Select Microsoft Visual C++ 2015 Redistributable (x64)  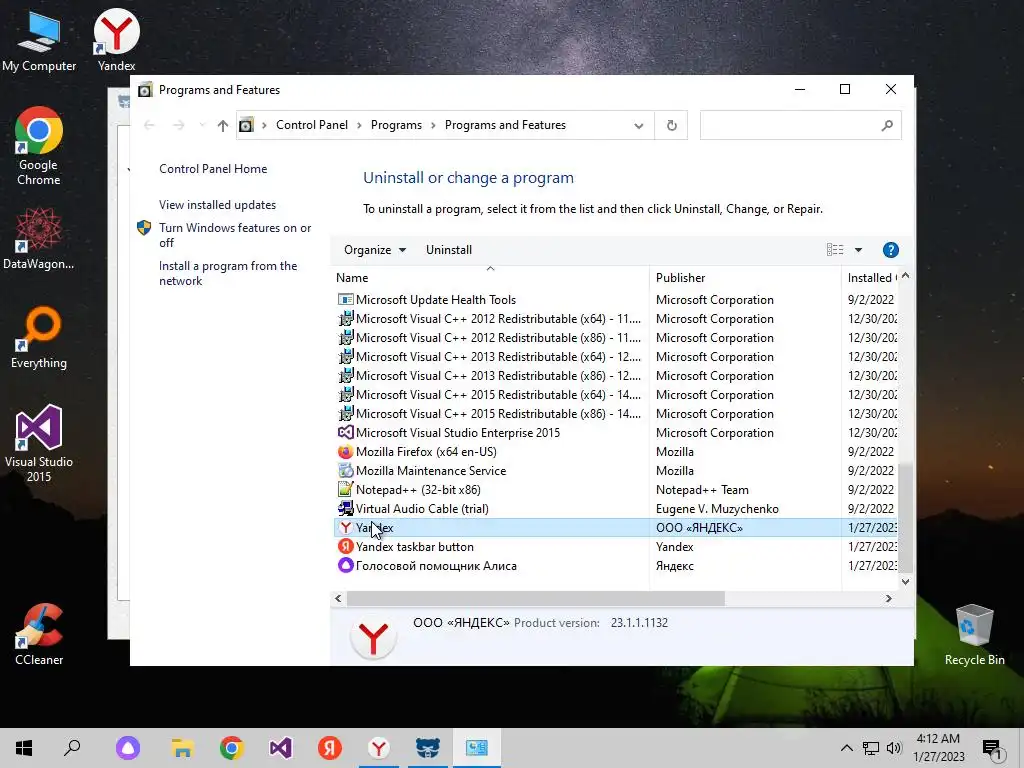[x=614, y=394]
